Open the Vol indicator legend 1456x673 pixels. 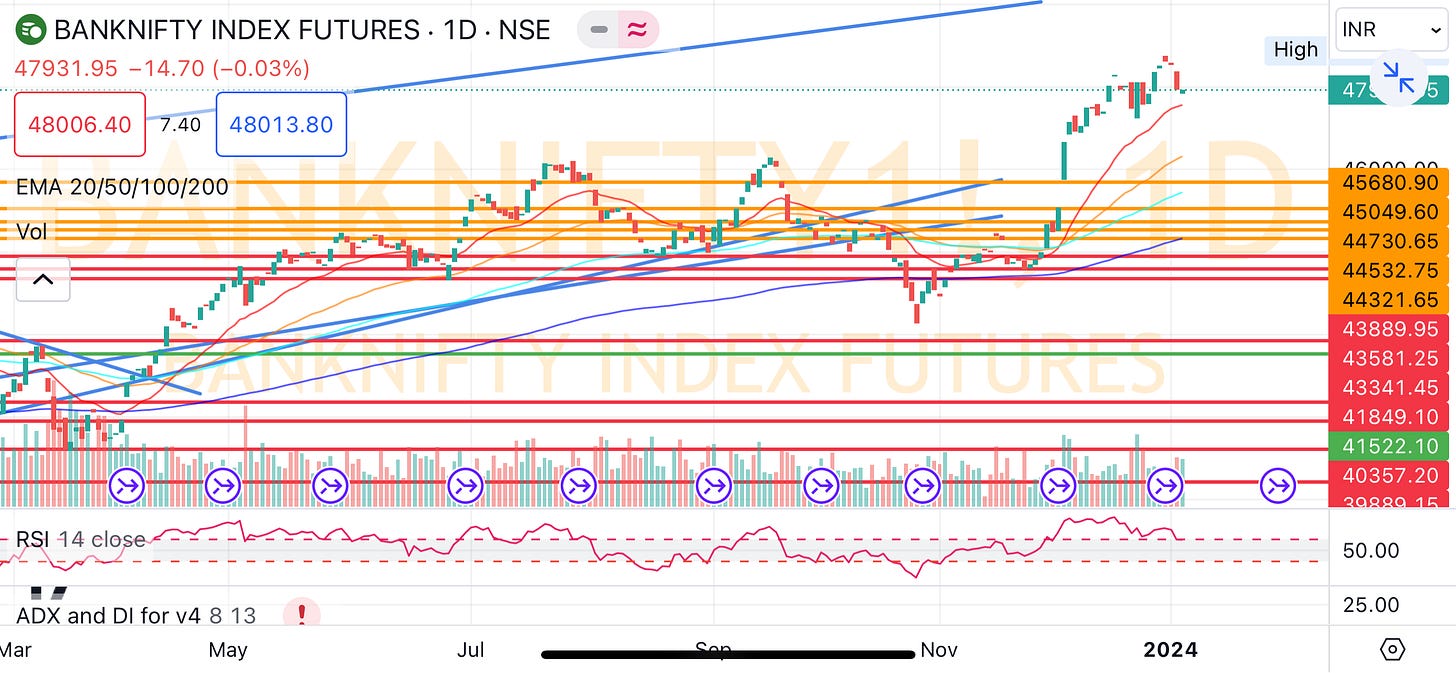[32, 232]
